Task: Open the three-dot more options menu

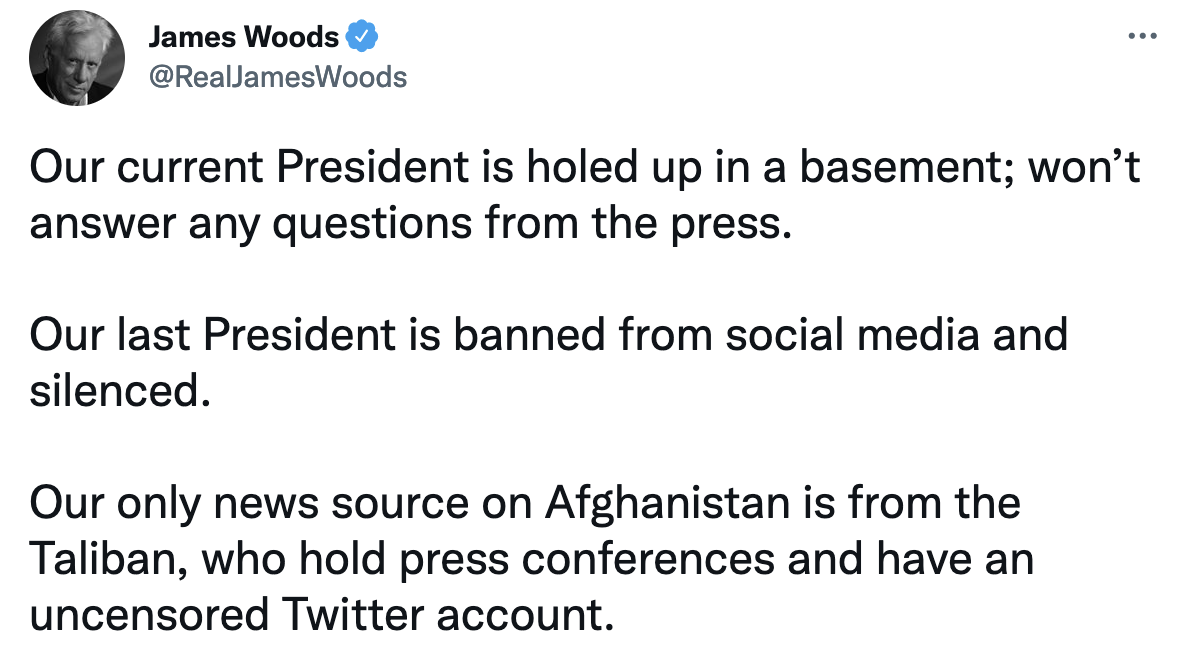Action: (x=1142, y=38)
